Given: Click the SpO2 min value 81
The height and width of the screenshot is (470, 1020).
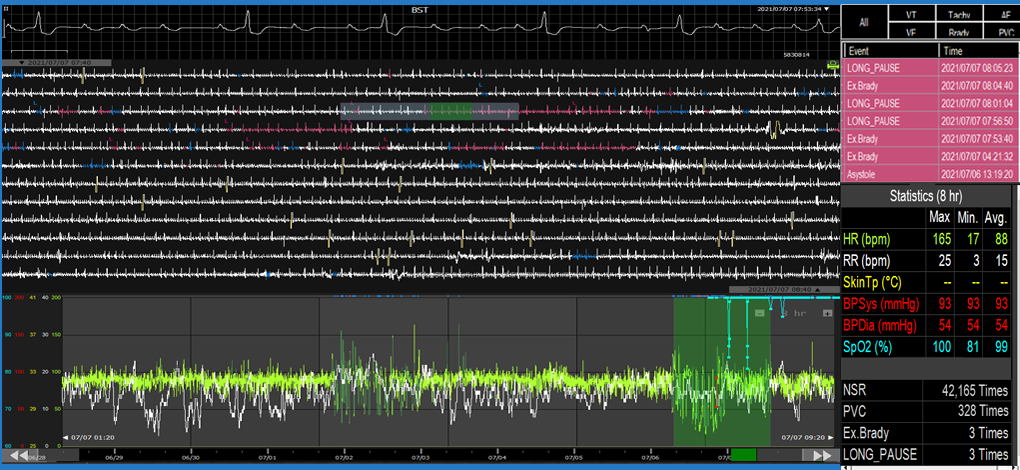Looking at the screenshot, I should point(971,348).
